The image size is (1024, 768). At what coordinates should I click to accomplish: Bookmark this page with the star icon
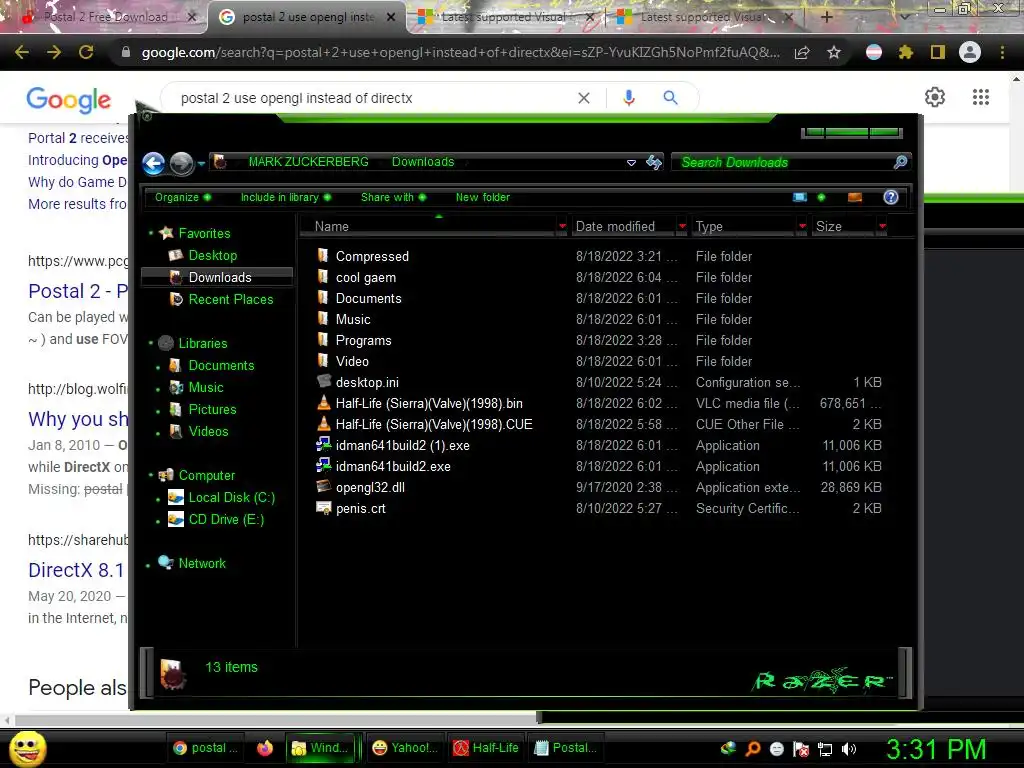834,52
